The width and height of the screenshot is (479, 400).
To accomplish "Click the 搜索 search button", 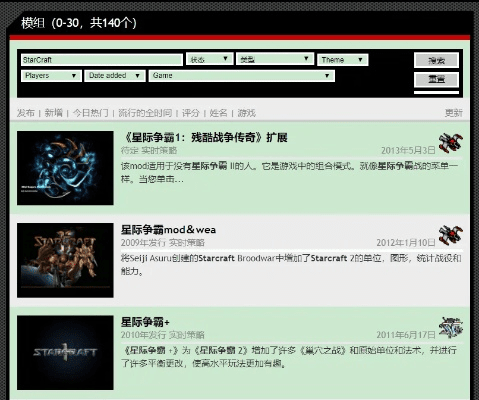I will 436,60.
